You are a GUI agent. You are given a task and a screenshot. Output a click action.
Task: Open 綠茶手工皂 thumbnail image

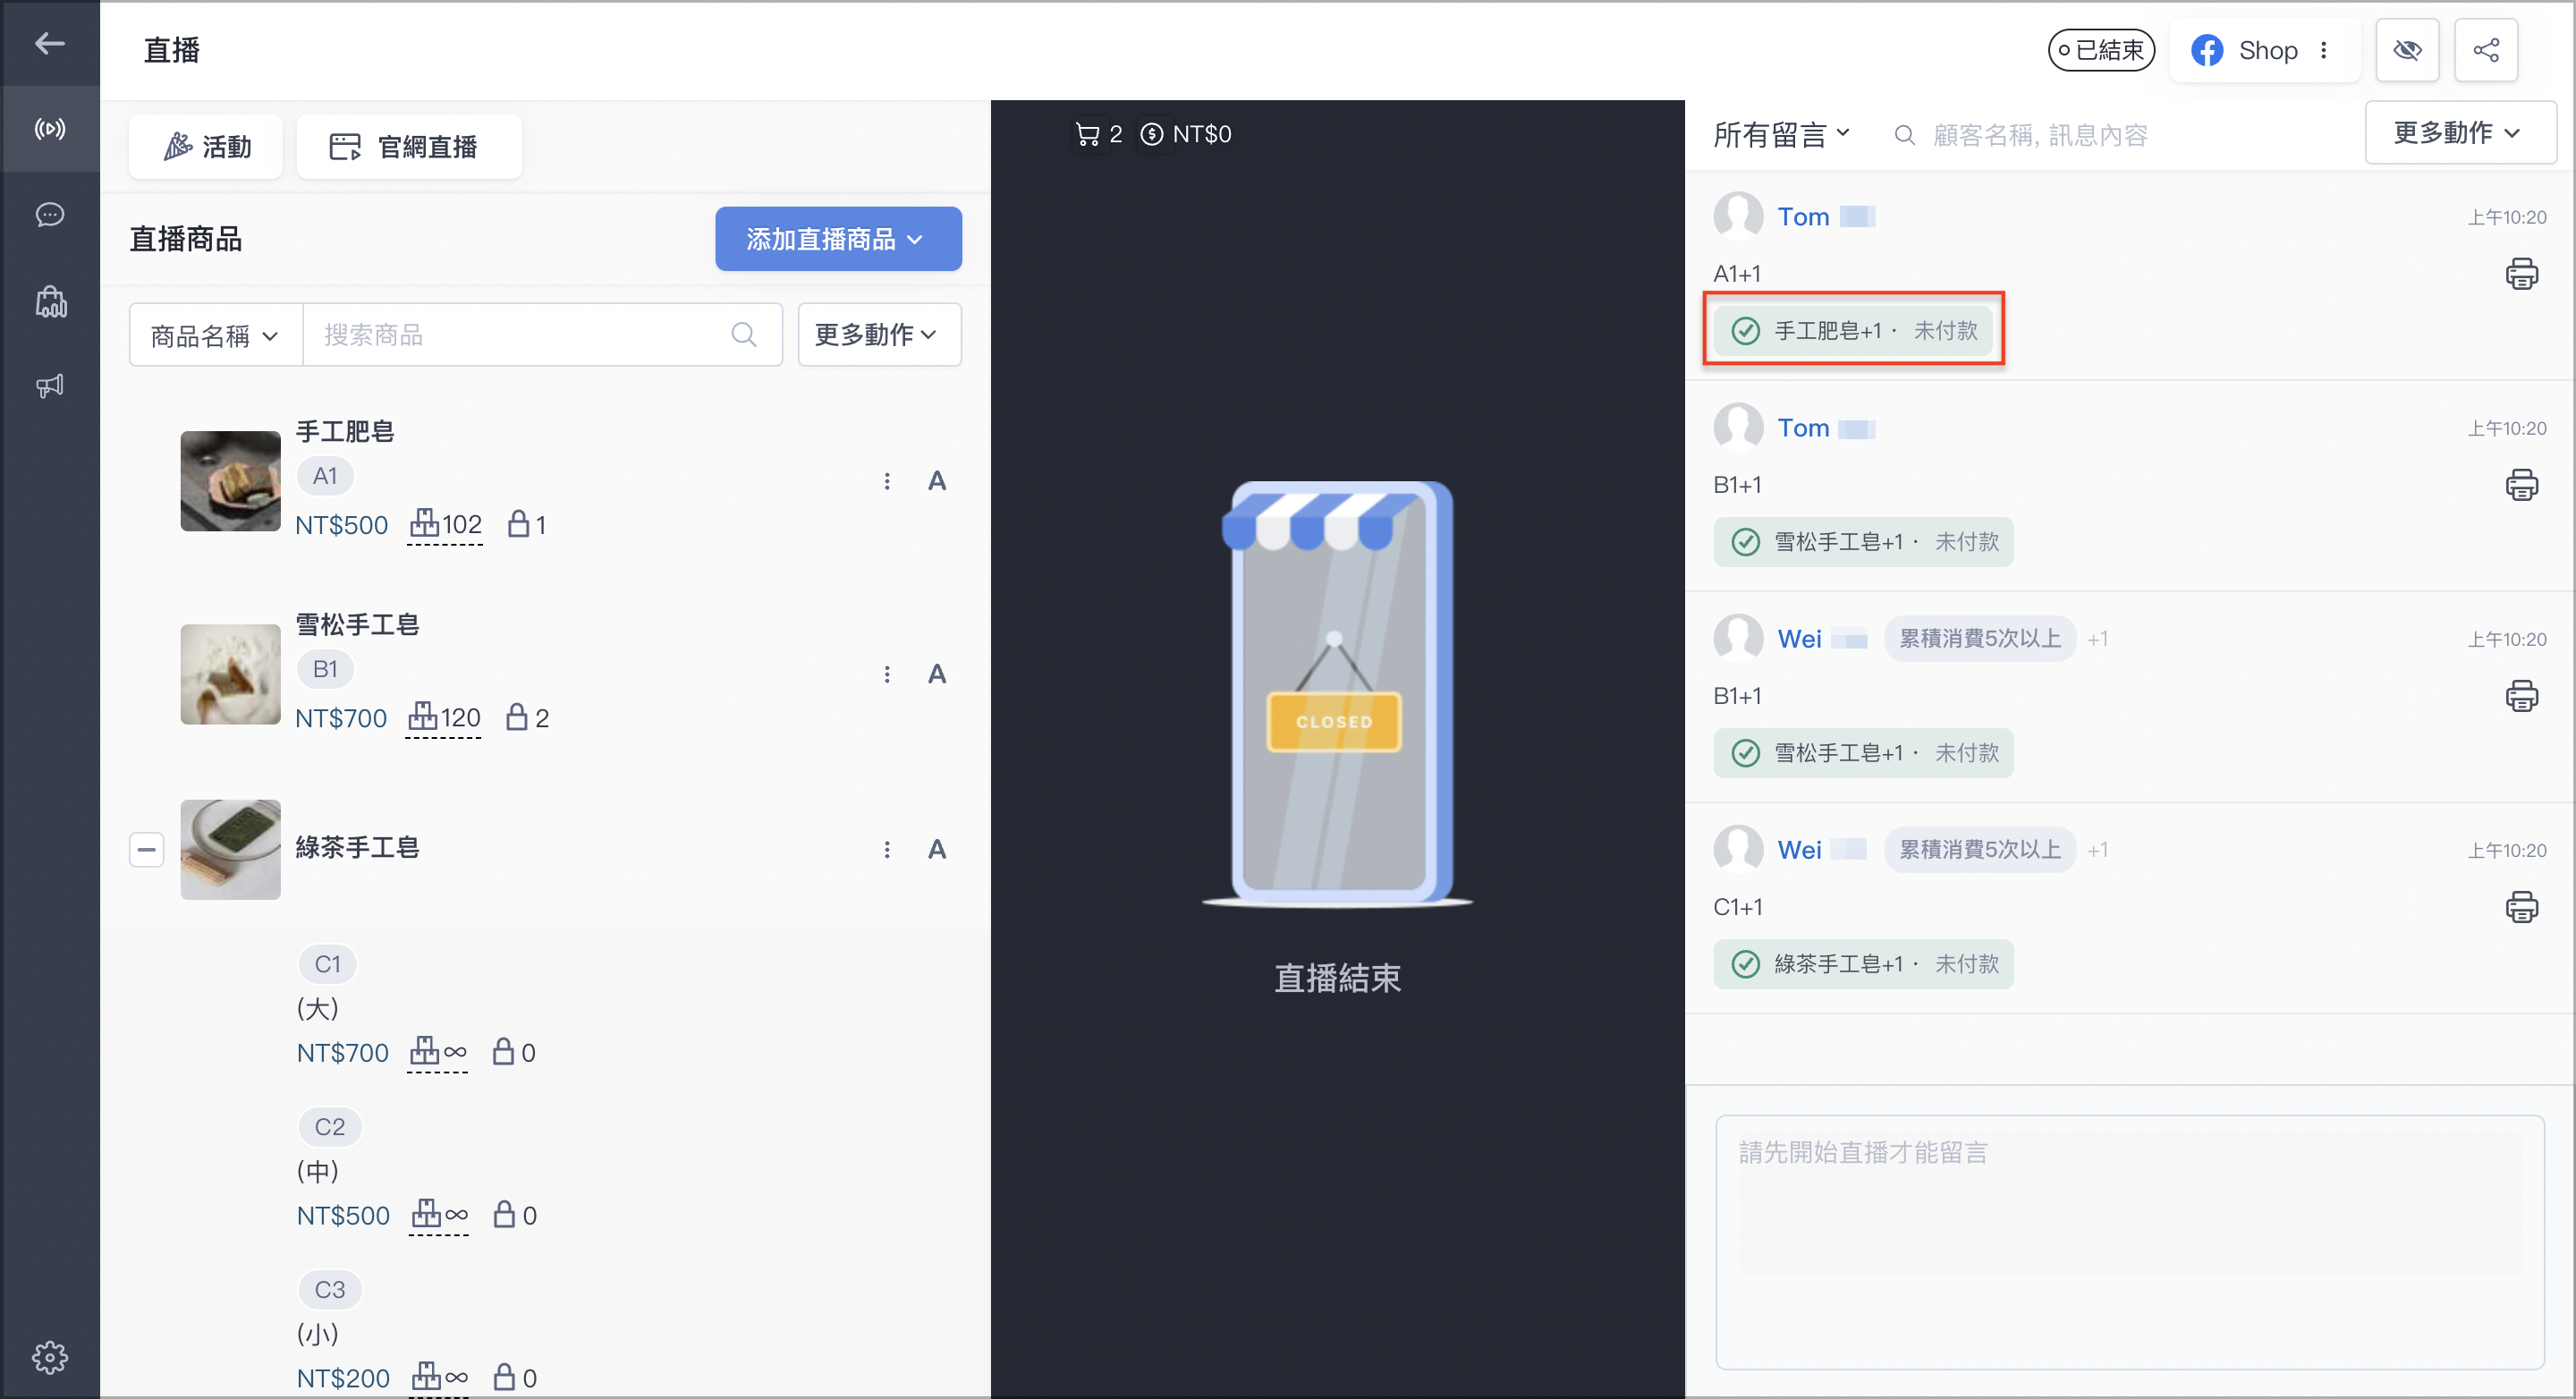click(x=230, y=849)
